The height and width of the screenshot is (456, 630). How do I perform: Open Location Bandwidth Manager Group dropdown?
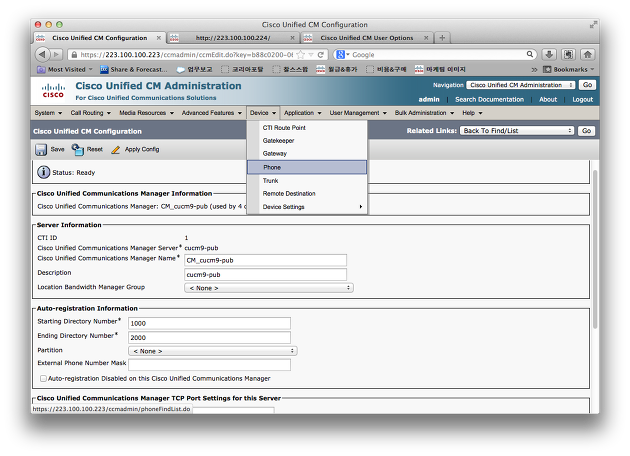click(269, 288)
